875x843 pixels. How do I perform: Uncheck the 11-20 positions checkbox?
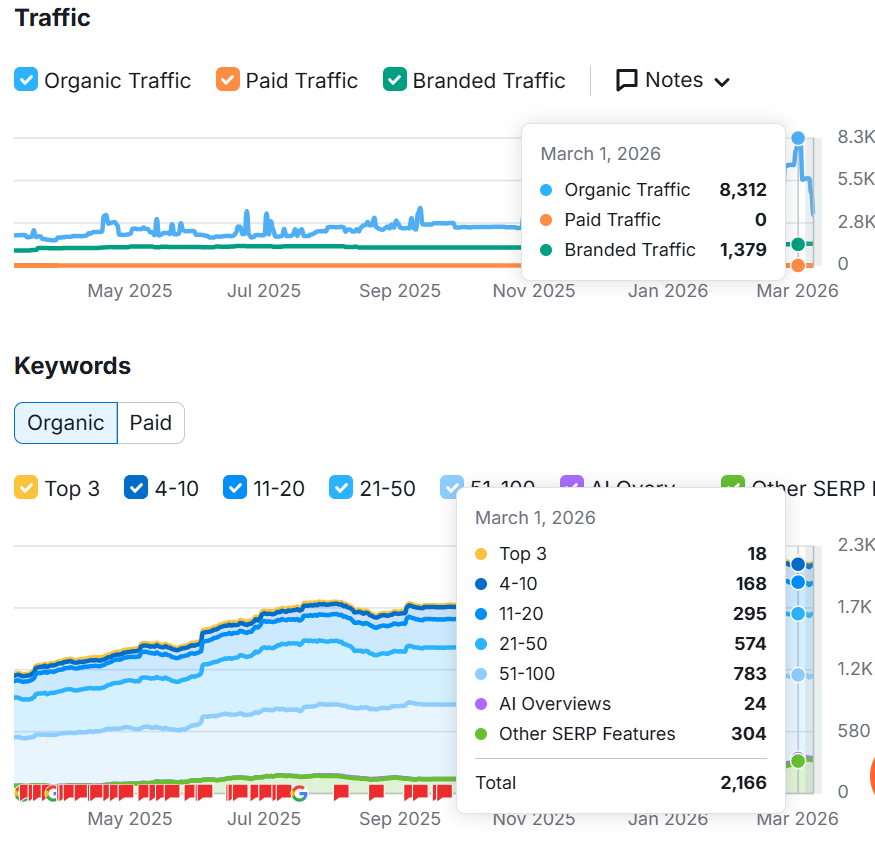[235, 488]
